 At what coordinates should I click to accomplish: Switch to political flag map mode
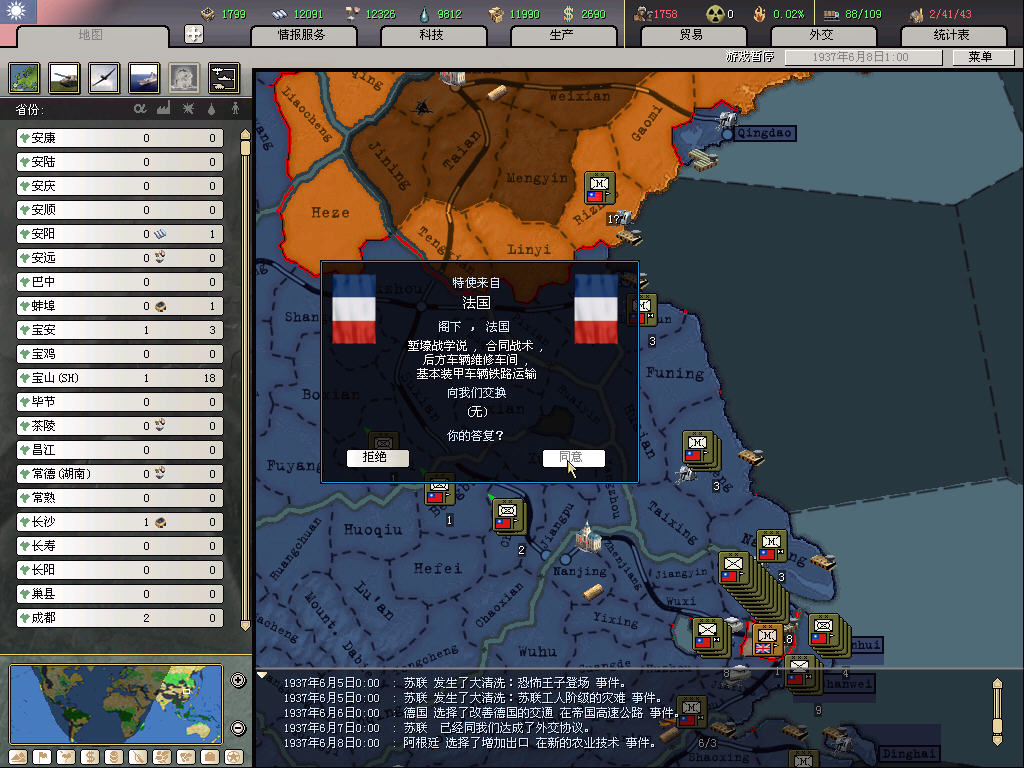42,756
